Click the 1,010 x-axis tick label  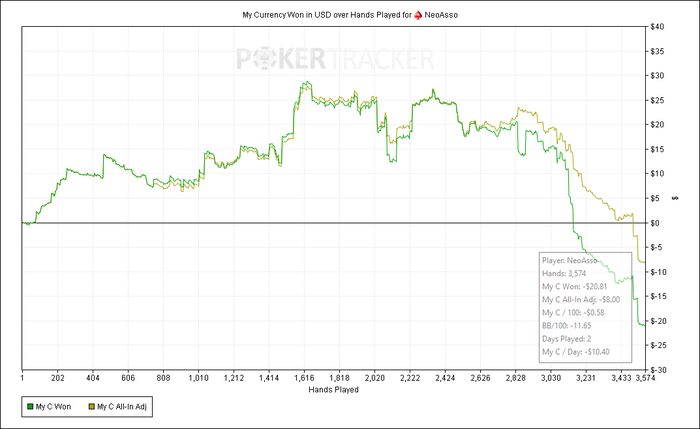coord(199,378)
